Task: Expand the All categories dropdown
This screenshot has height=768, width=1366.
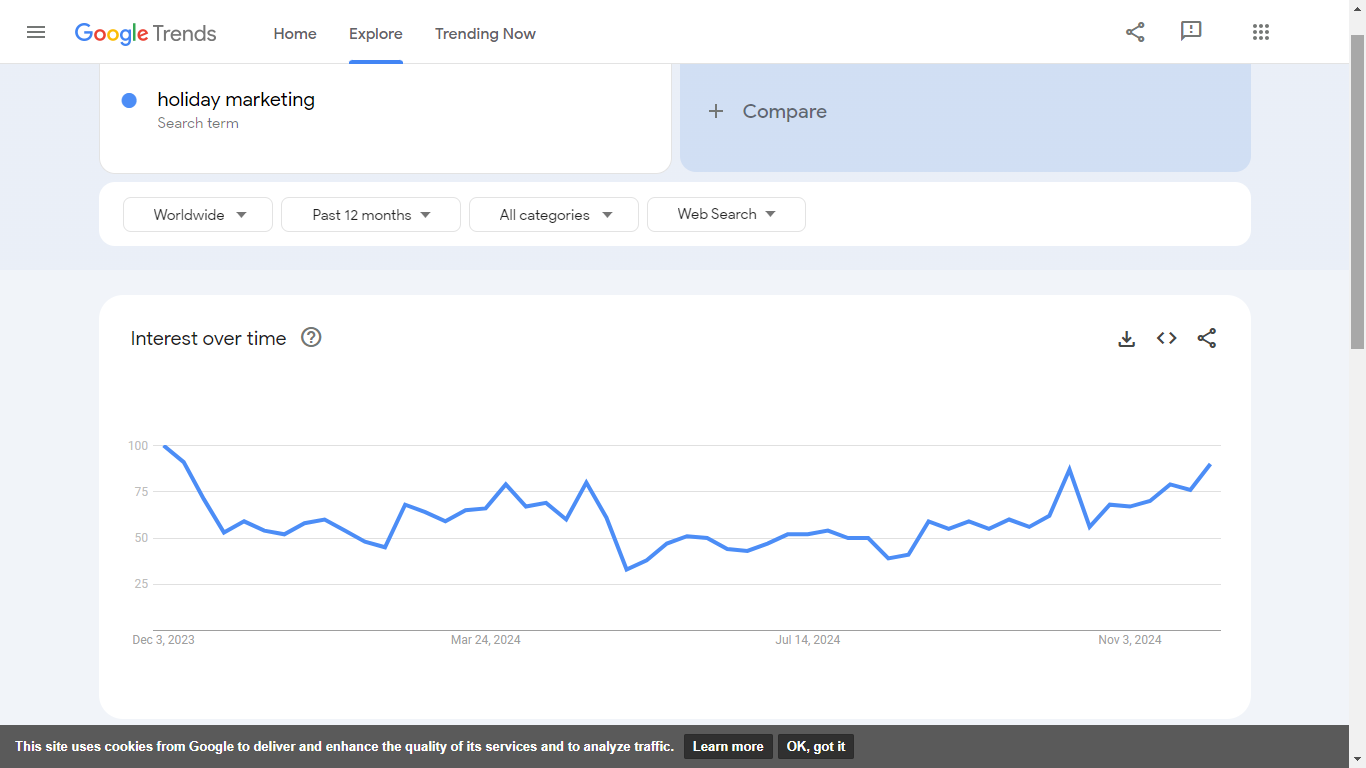Action: (x=554, y=214)
